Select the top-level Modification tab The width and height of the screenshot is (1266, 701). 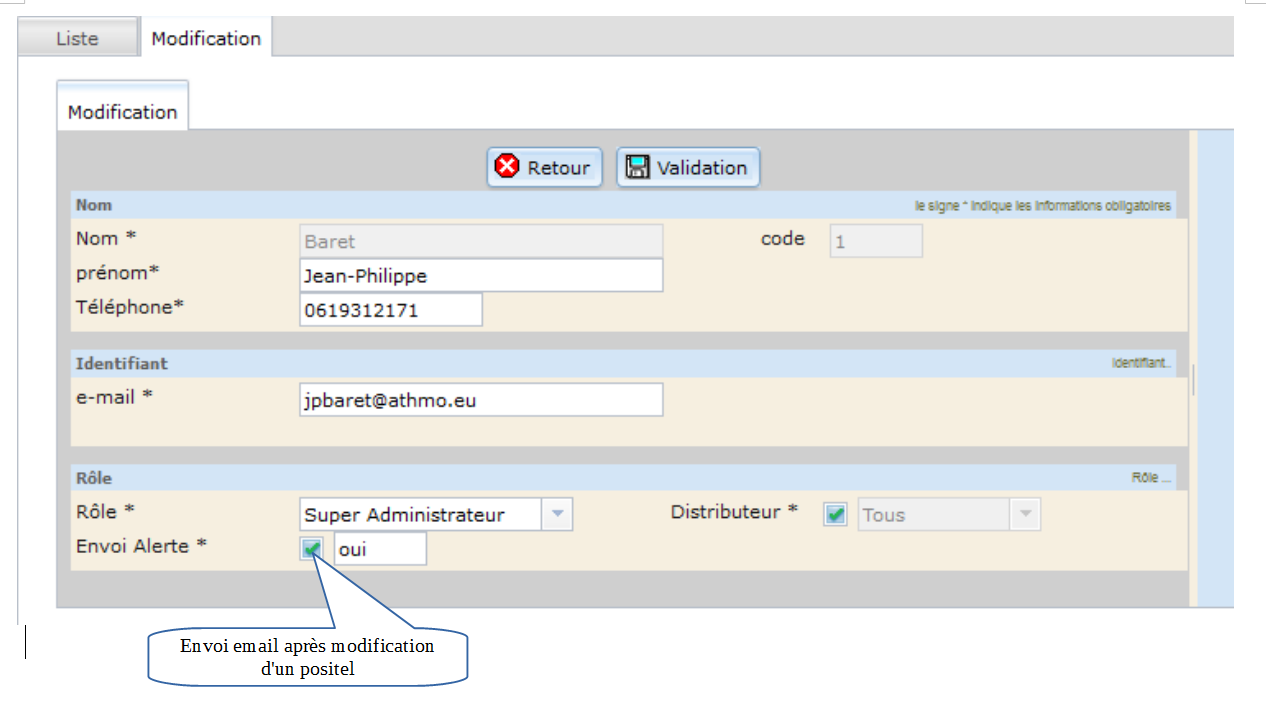tap(206, 39)
